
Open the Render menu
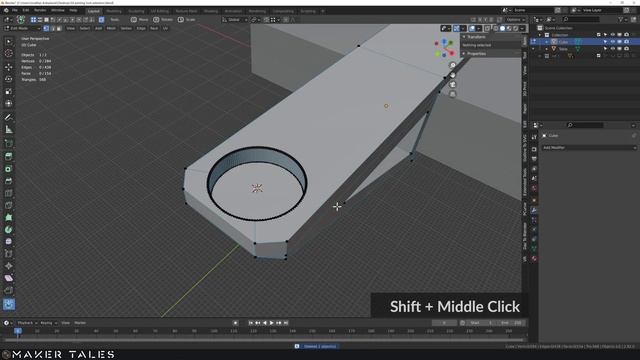point(40,10)
